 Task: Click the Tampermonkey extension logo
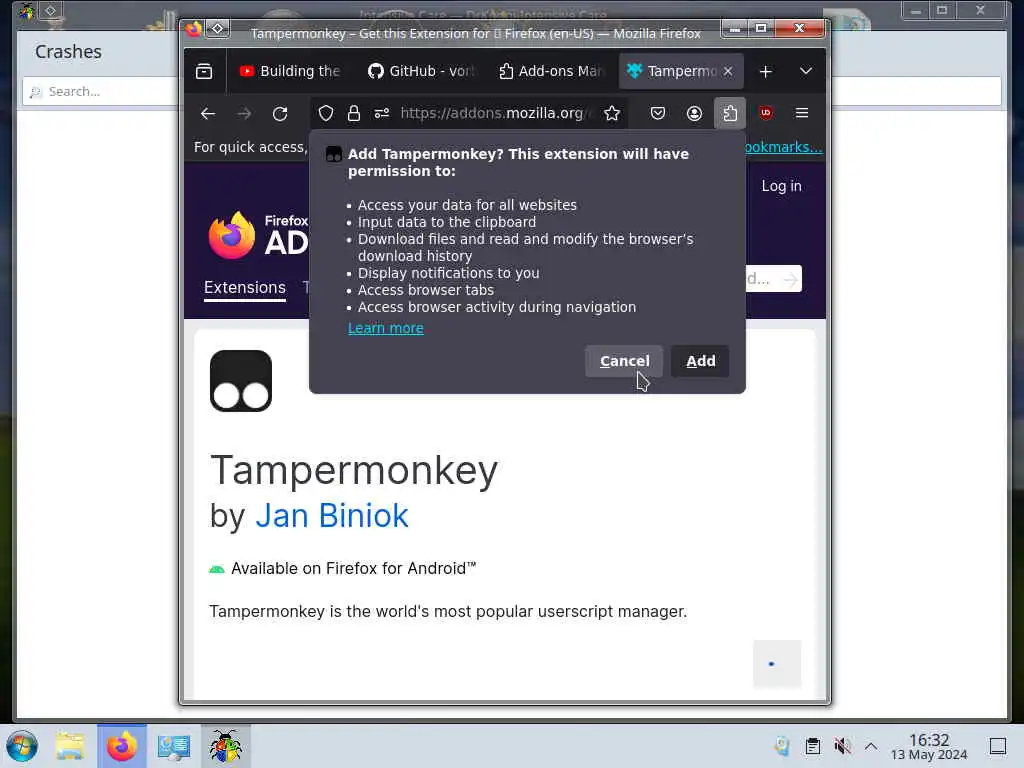pos(241,381)
